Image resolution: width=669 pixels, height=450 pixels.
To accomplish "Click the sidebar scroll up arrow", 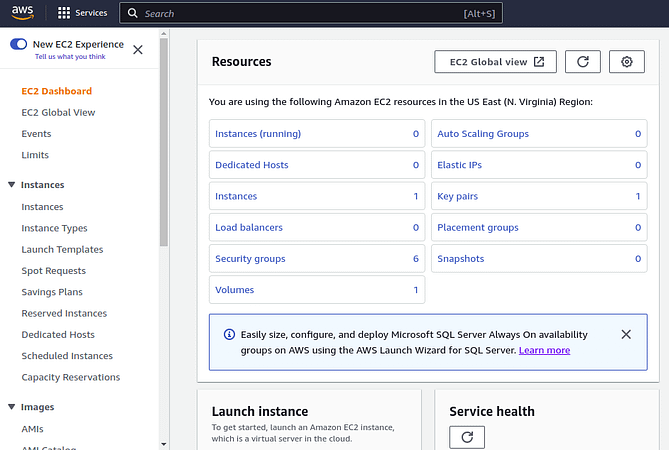I will pos(164,33).
